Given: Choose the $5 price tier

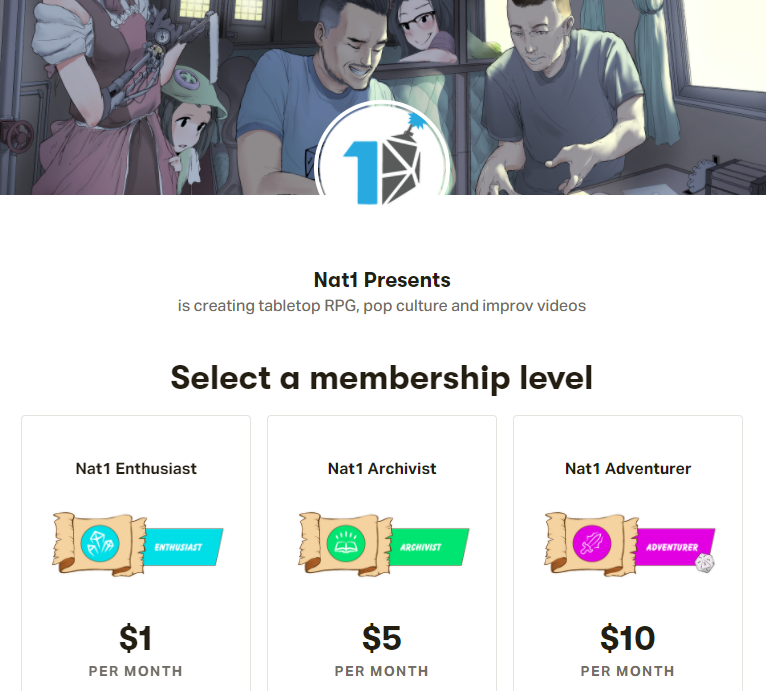Looking at the screenshot, I should point(382,637).
